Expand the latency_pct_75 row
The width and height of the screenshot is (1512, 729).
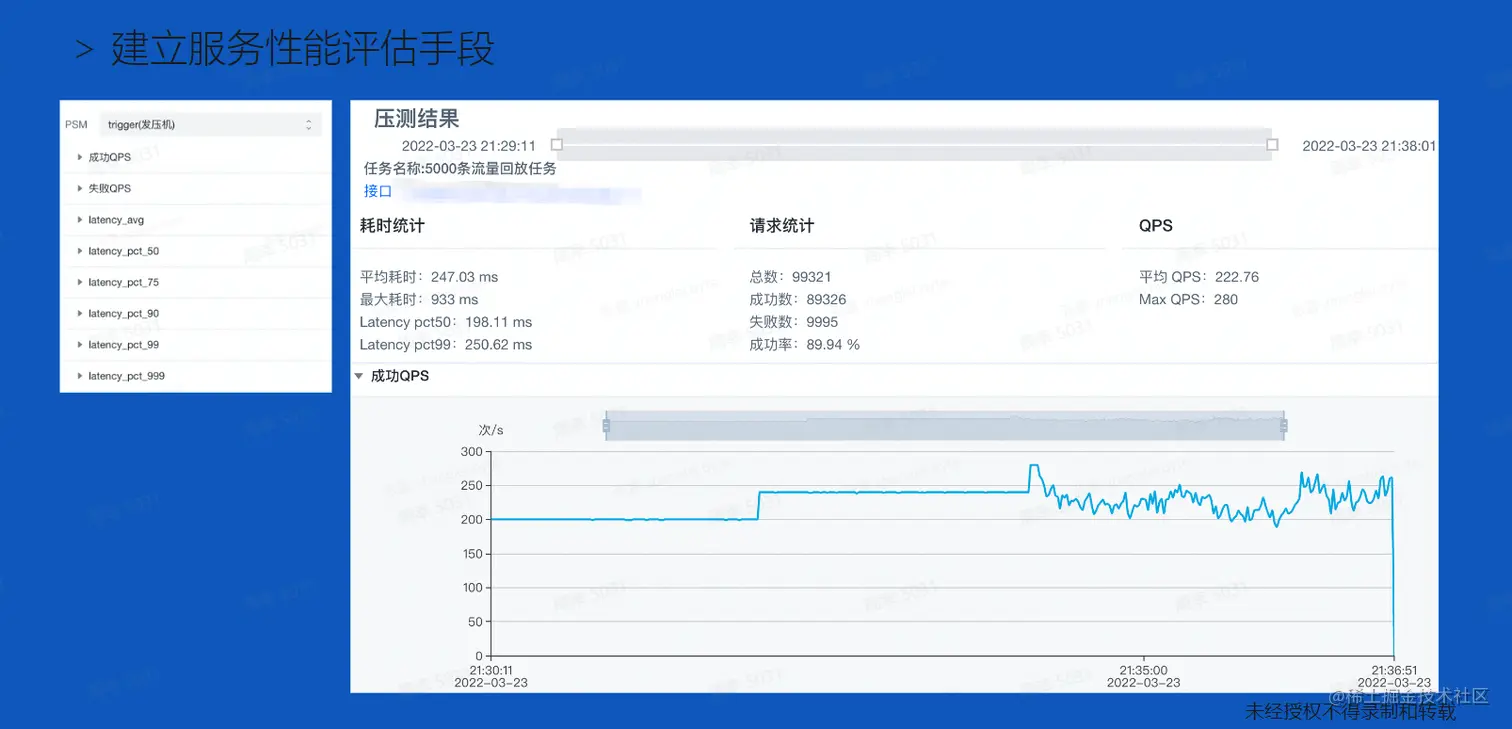coord(196,282)
